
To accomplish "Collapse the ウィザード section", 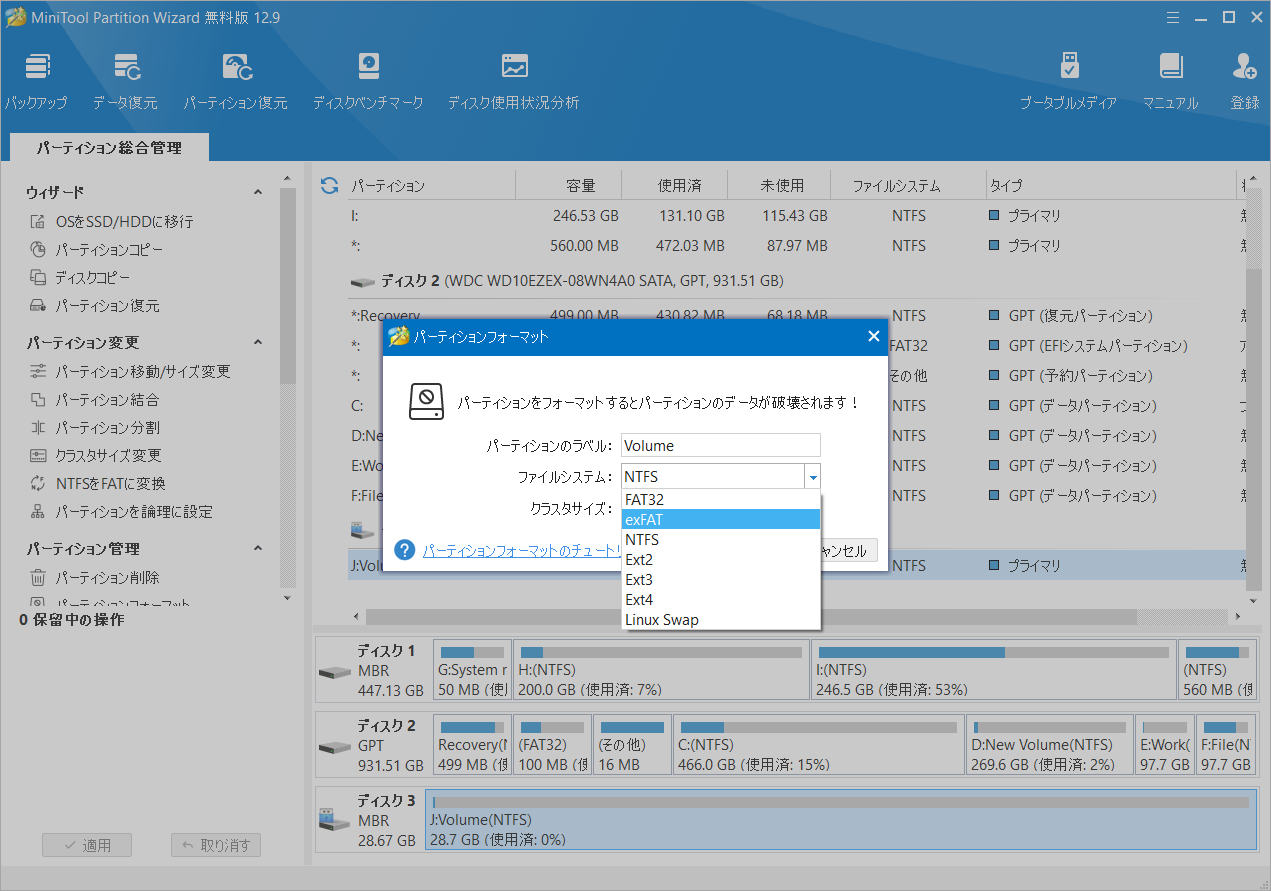I will coord(258,192).
